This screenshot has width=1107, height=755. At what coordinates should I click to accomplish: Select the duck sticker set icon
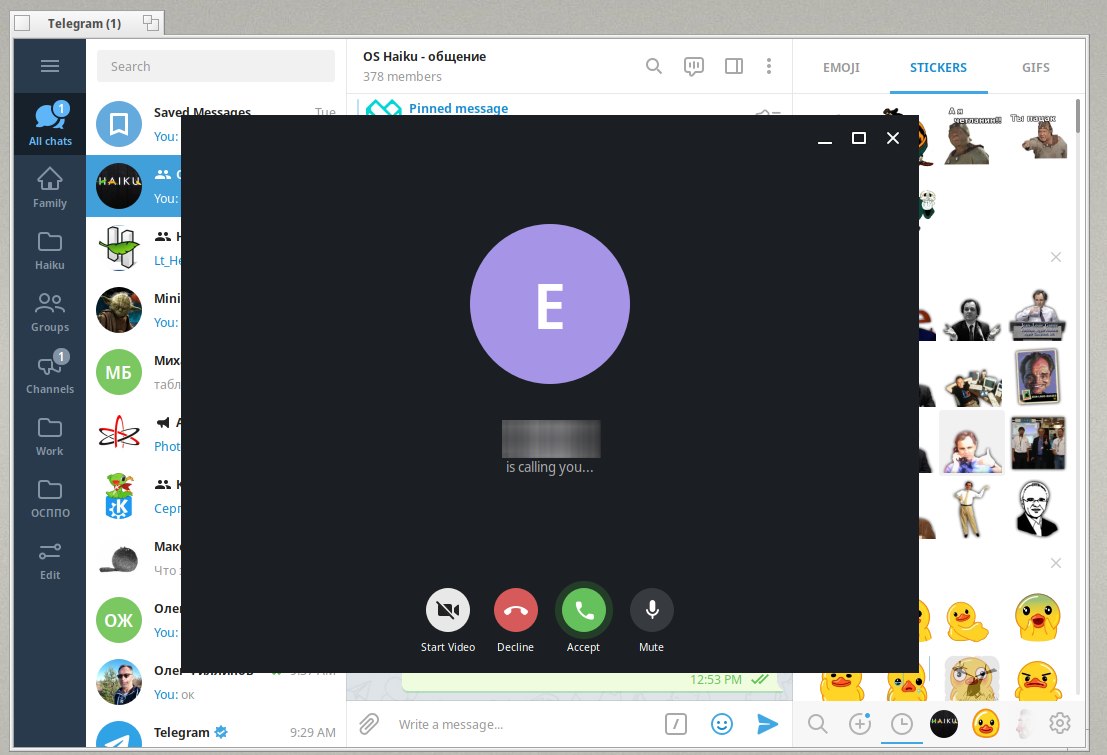[986, 723]
